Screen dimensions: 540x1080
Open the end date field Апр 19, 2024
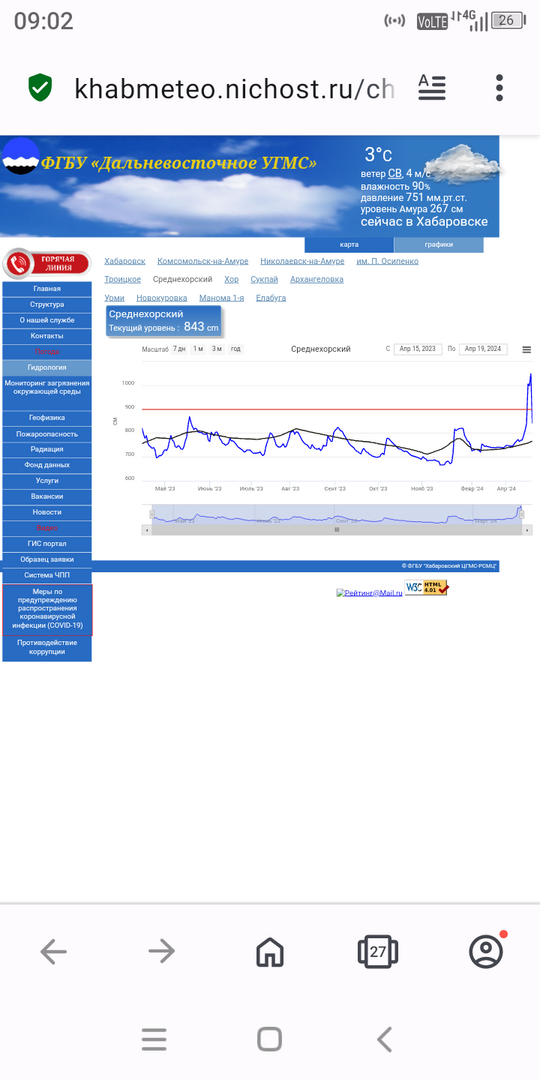tap(483, 349)
